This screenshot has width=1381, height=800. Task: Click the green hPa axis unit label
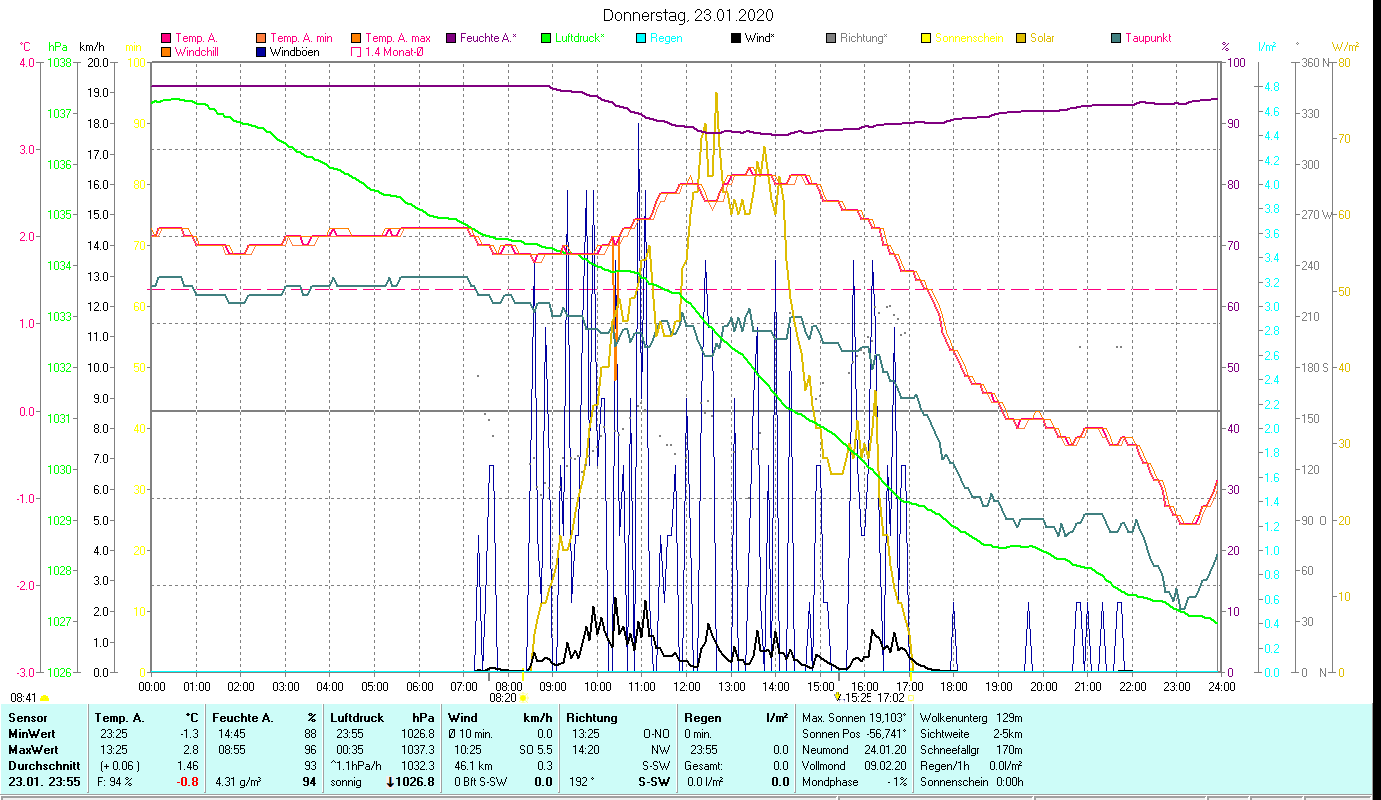pos(56,47)
